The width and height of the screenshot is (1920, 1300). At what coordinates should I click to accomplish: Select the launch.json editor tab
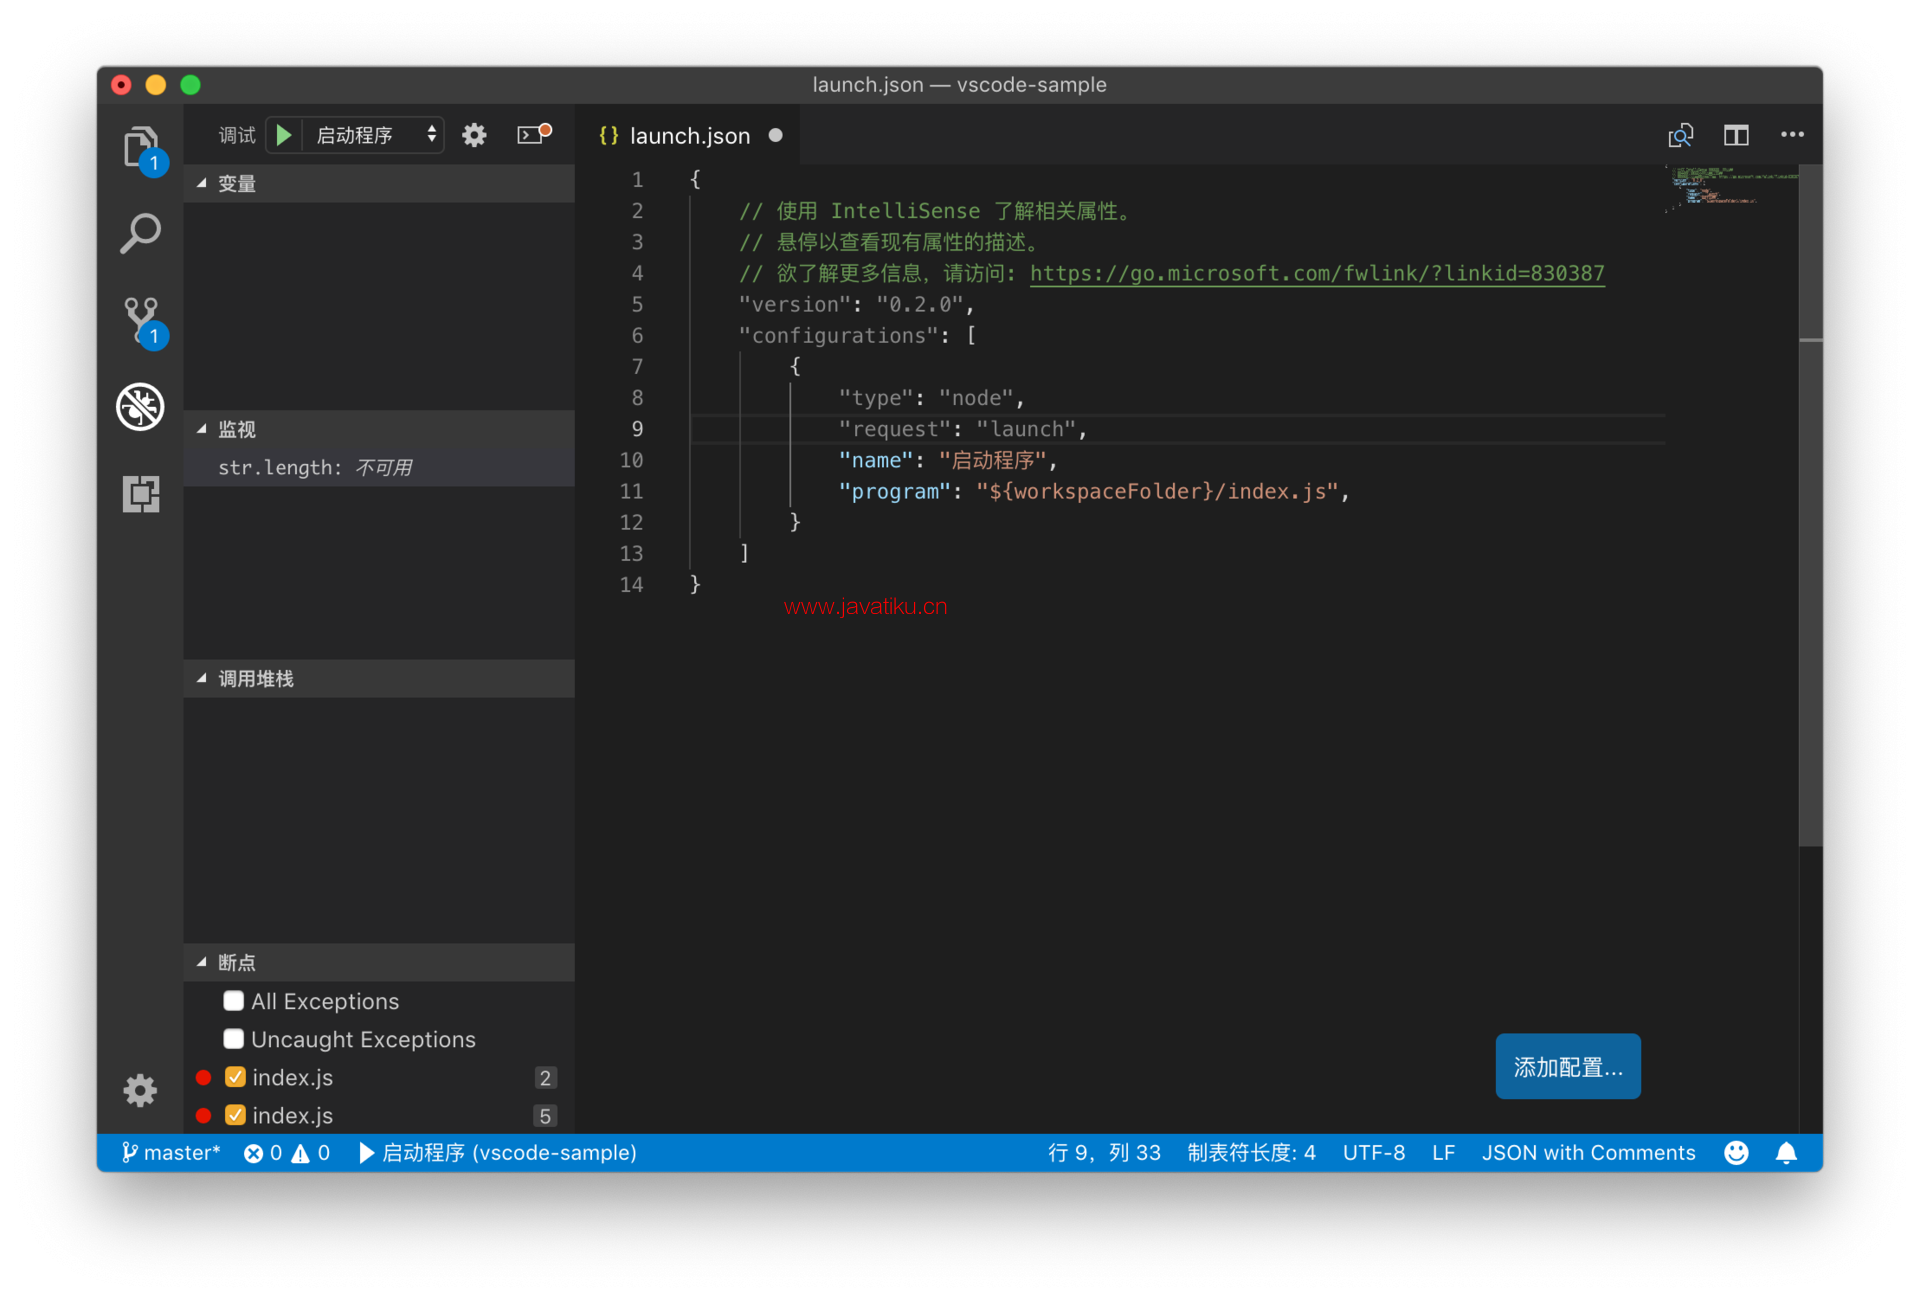coord(690,135)
